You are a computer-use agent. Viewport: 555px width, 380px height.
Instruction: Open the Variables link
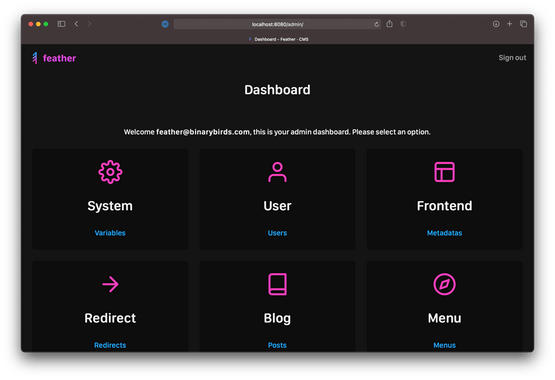click(x=110, y=233)
